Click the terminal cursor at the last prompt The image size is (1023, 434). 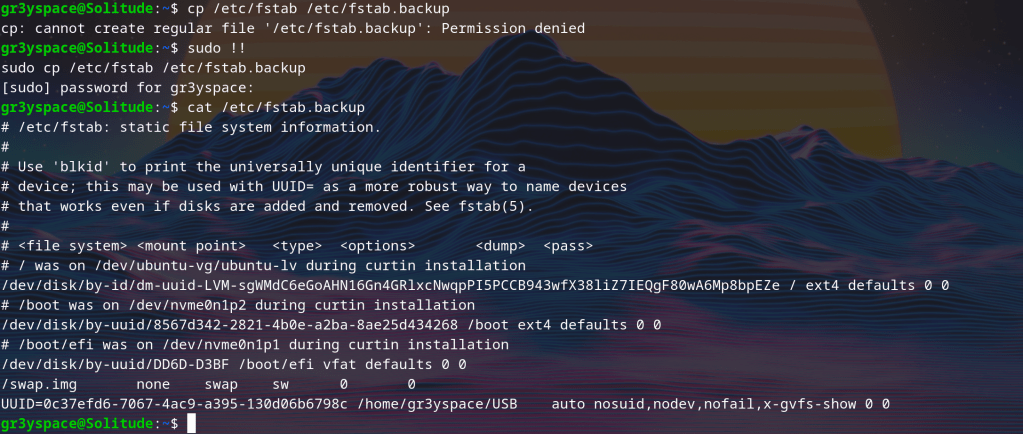point(193,424)
